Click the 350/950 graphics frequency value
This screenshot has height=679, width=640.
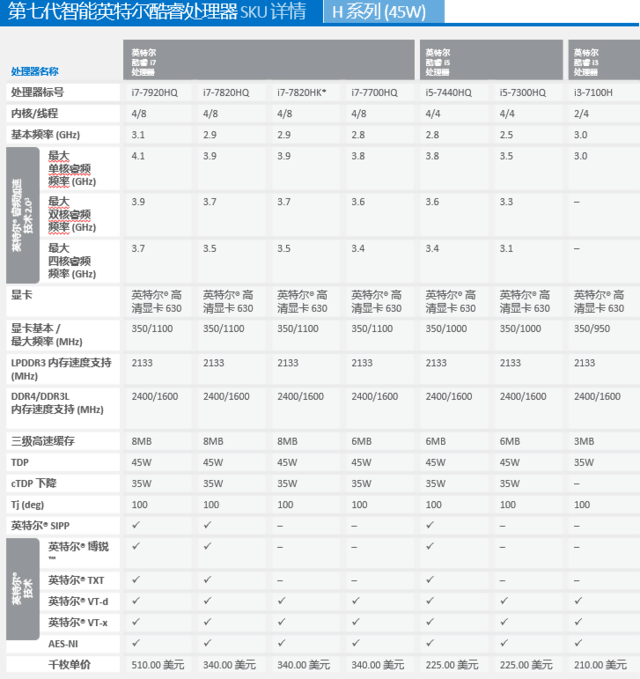592,329
